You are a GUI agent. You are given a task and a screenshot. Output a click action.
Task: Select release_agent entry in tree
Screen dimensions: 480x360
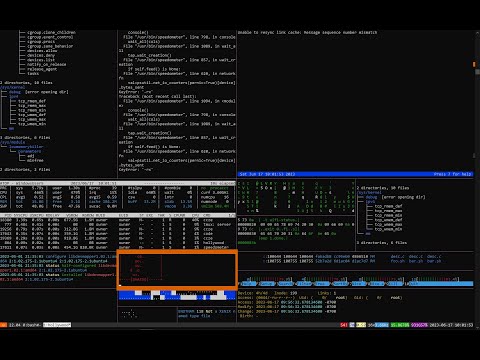click(x=42, y=69)
